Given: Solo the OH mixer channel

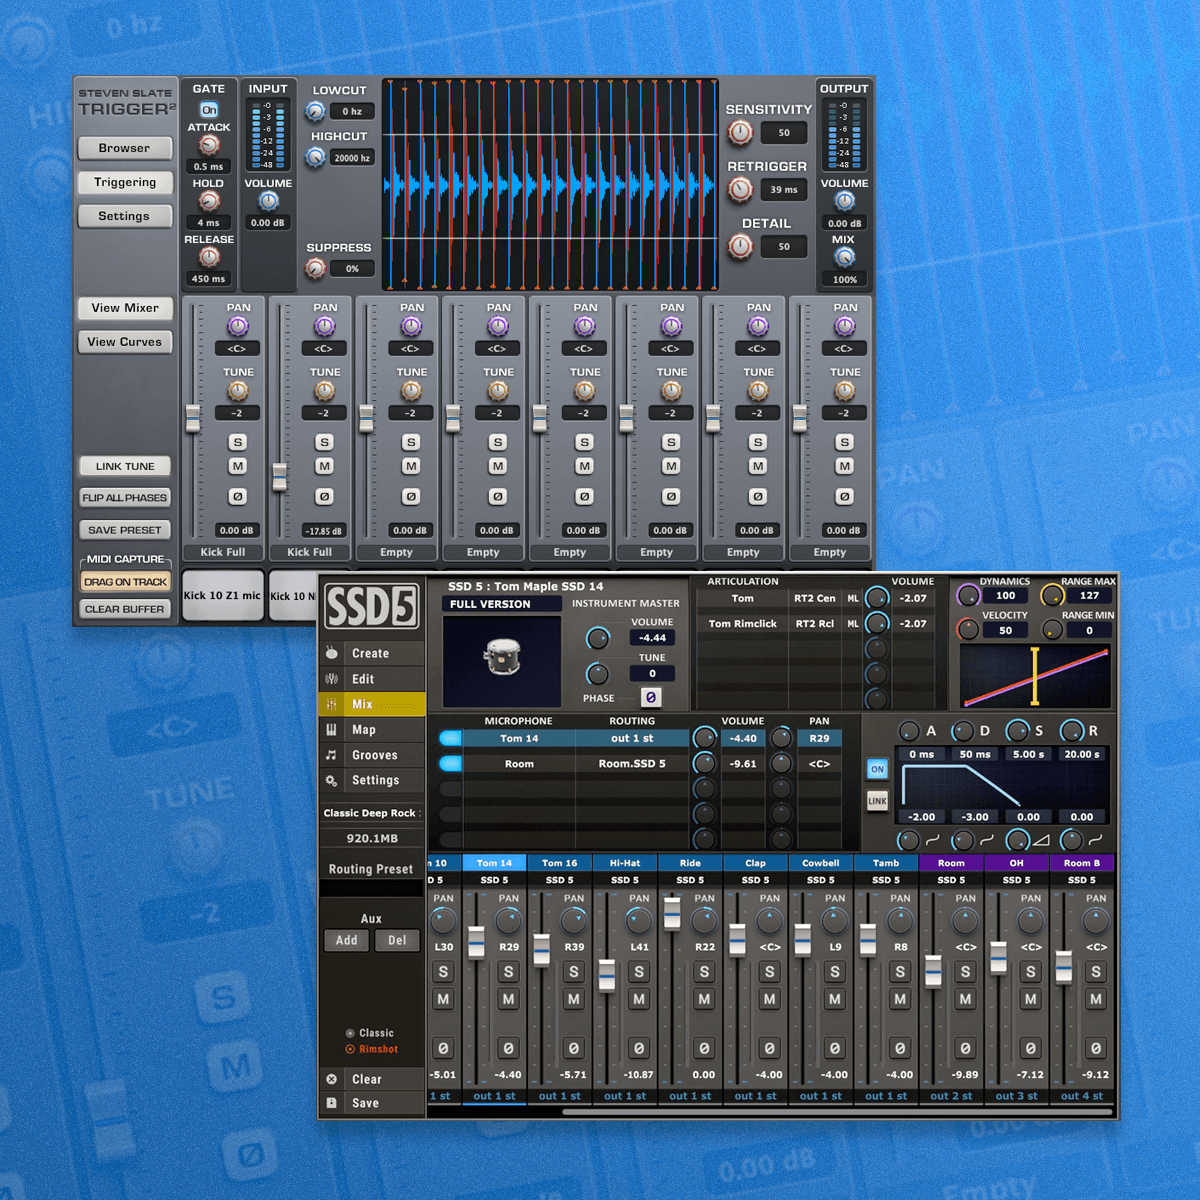Looking at the screenshot, I should pyautogui.click(x=1030, y=972).
